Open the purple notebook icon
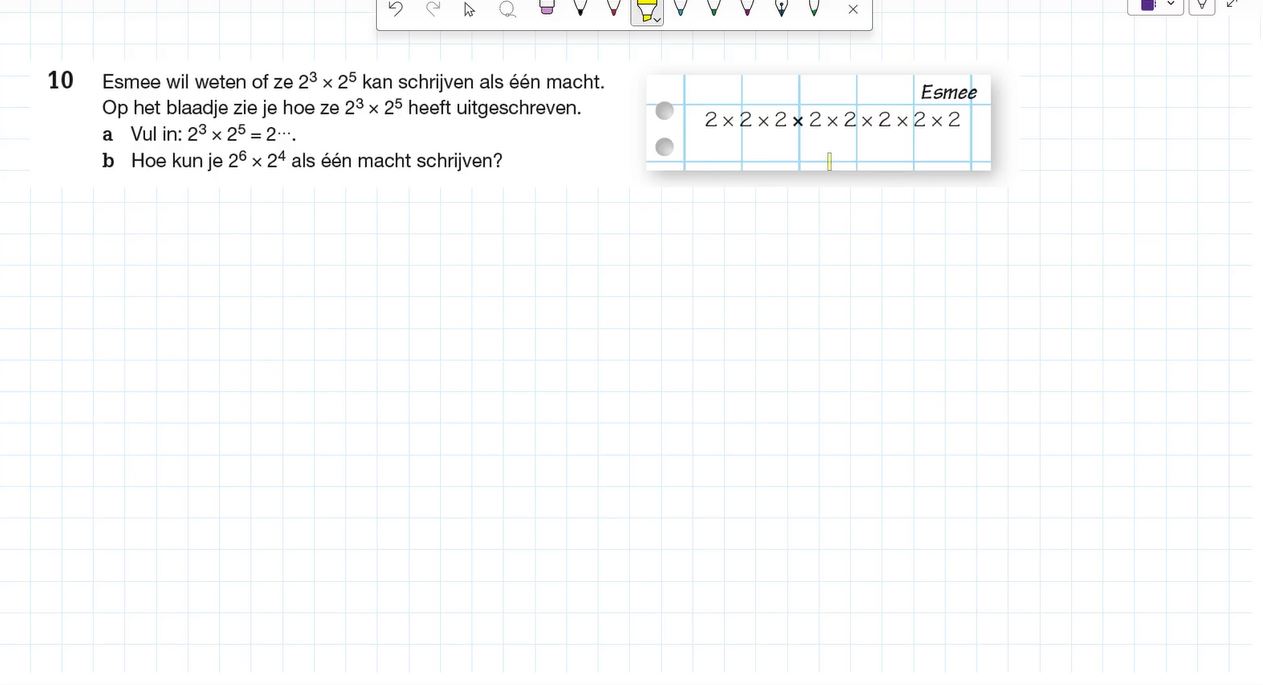1263x685 pixels. [1148, 5]
